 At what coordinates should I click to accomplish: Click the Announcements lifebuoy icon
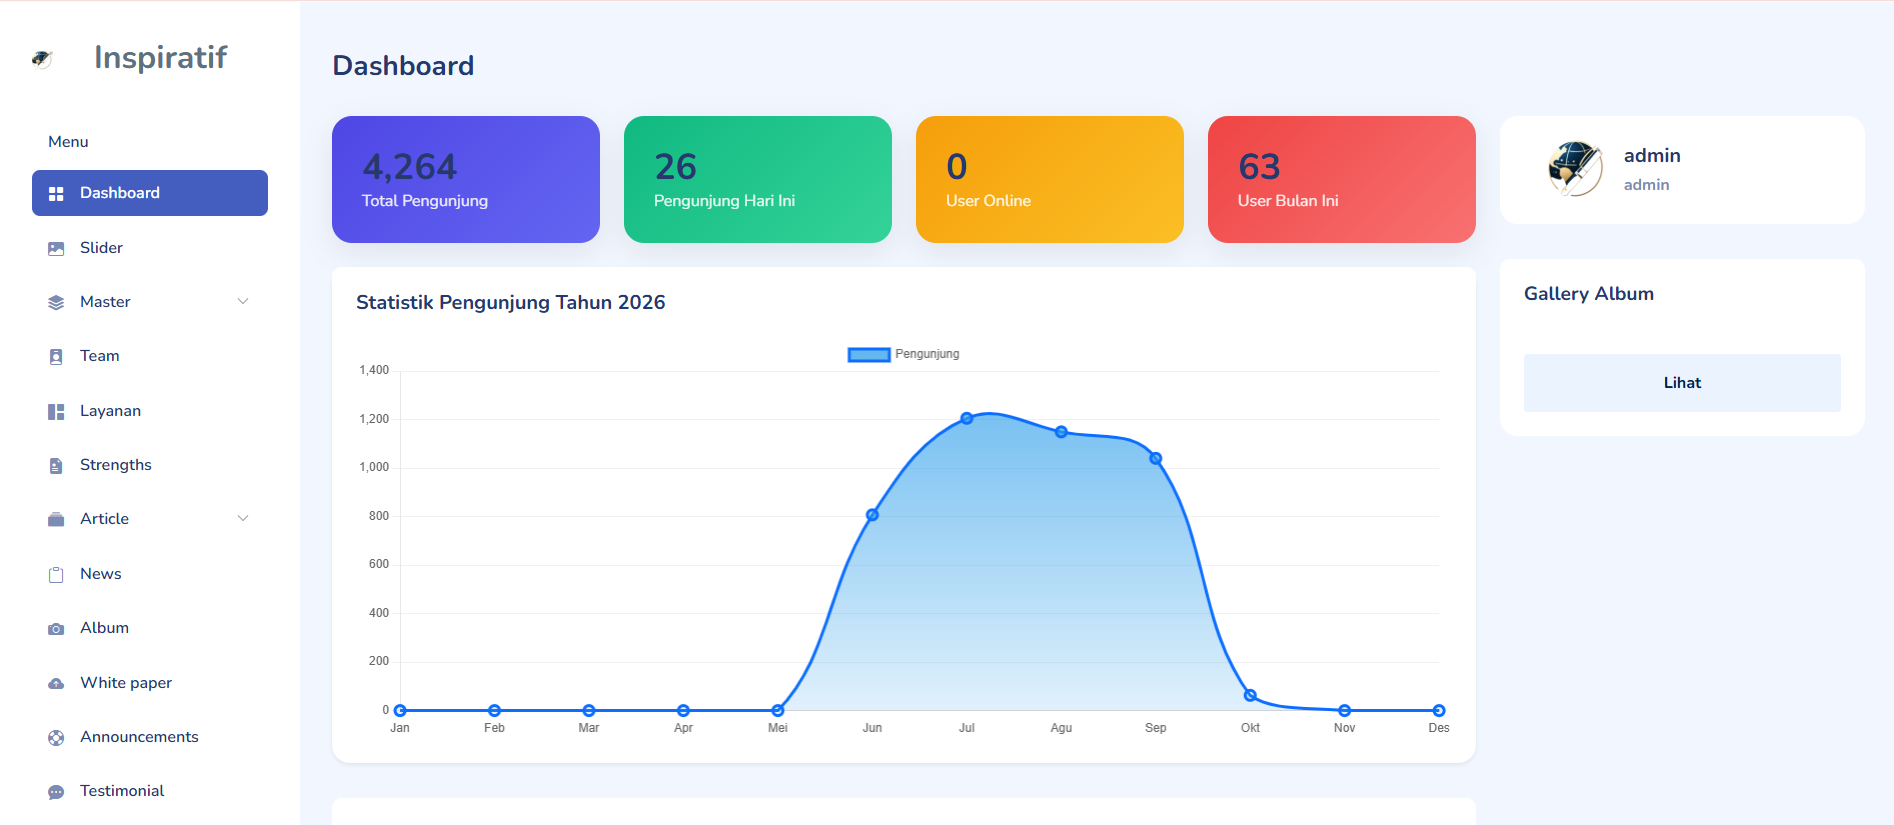[x=56, y=737]
